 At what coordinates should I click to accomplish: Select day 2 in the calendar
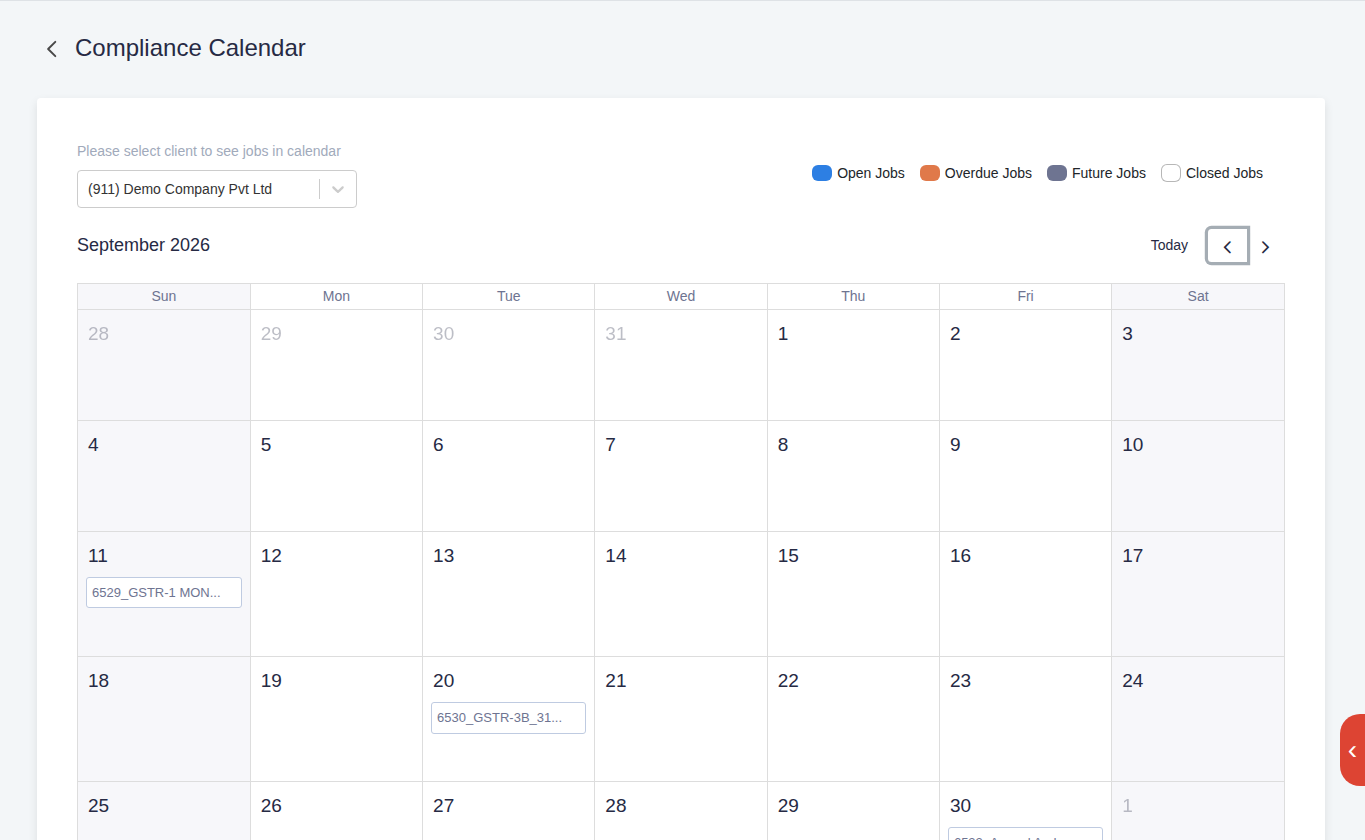955,334
